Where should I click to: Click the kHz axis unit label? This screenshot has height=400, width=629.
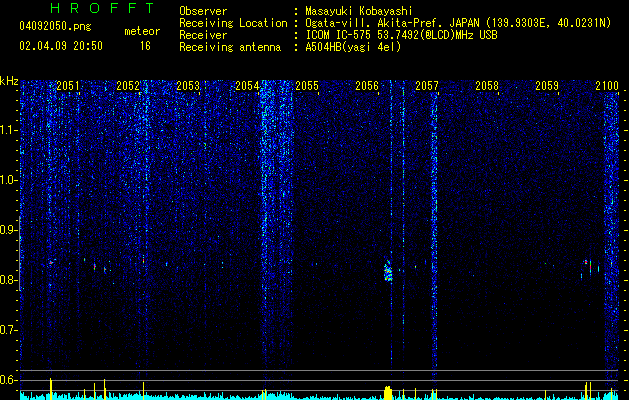pos(9,81)
